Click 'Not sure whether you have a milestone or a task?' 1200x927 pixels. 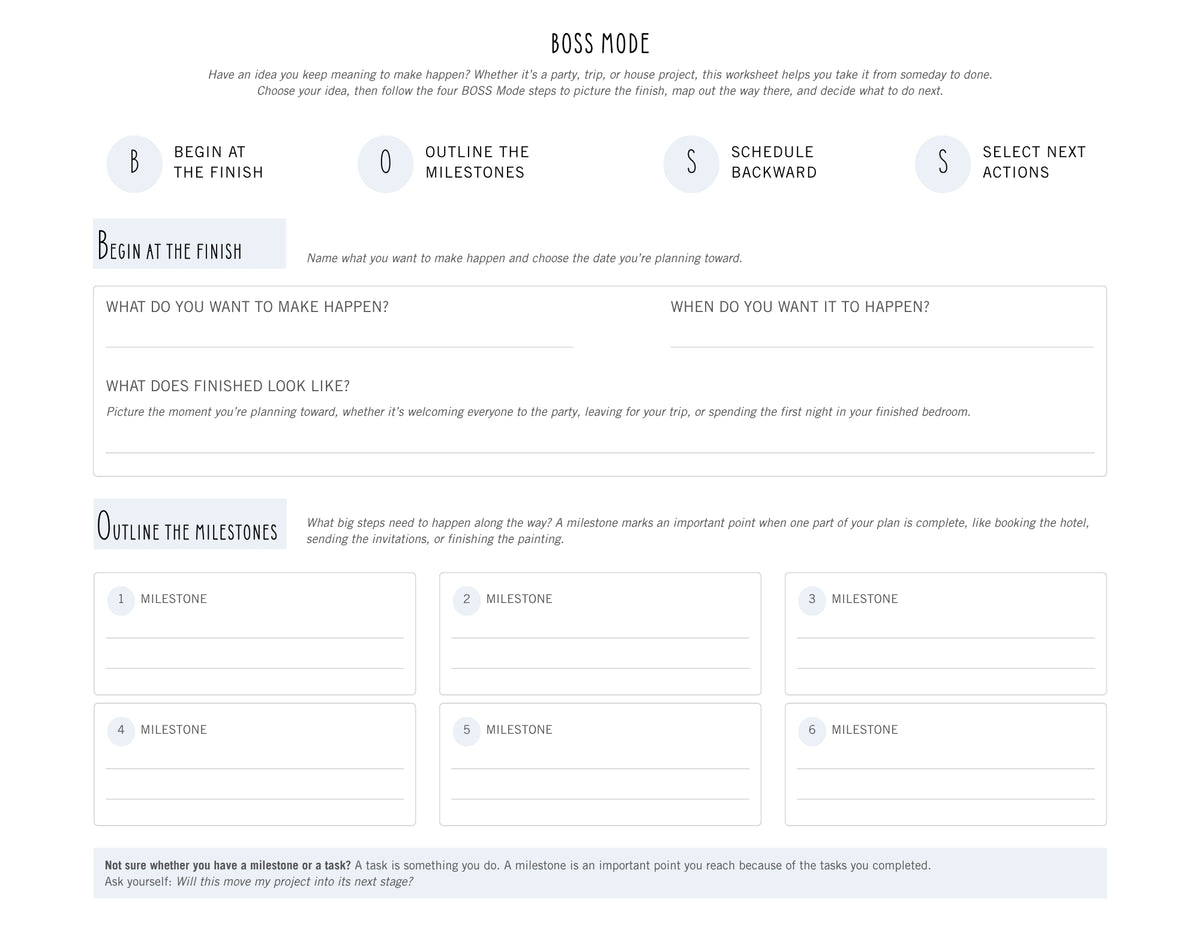228,866
